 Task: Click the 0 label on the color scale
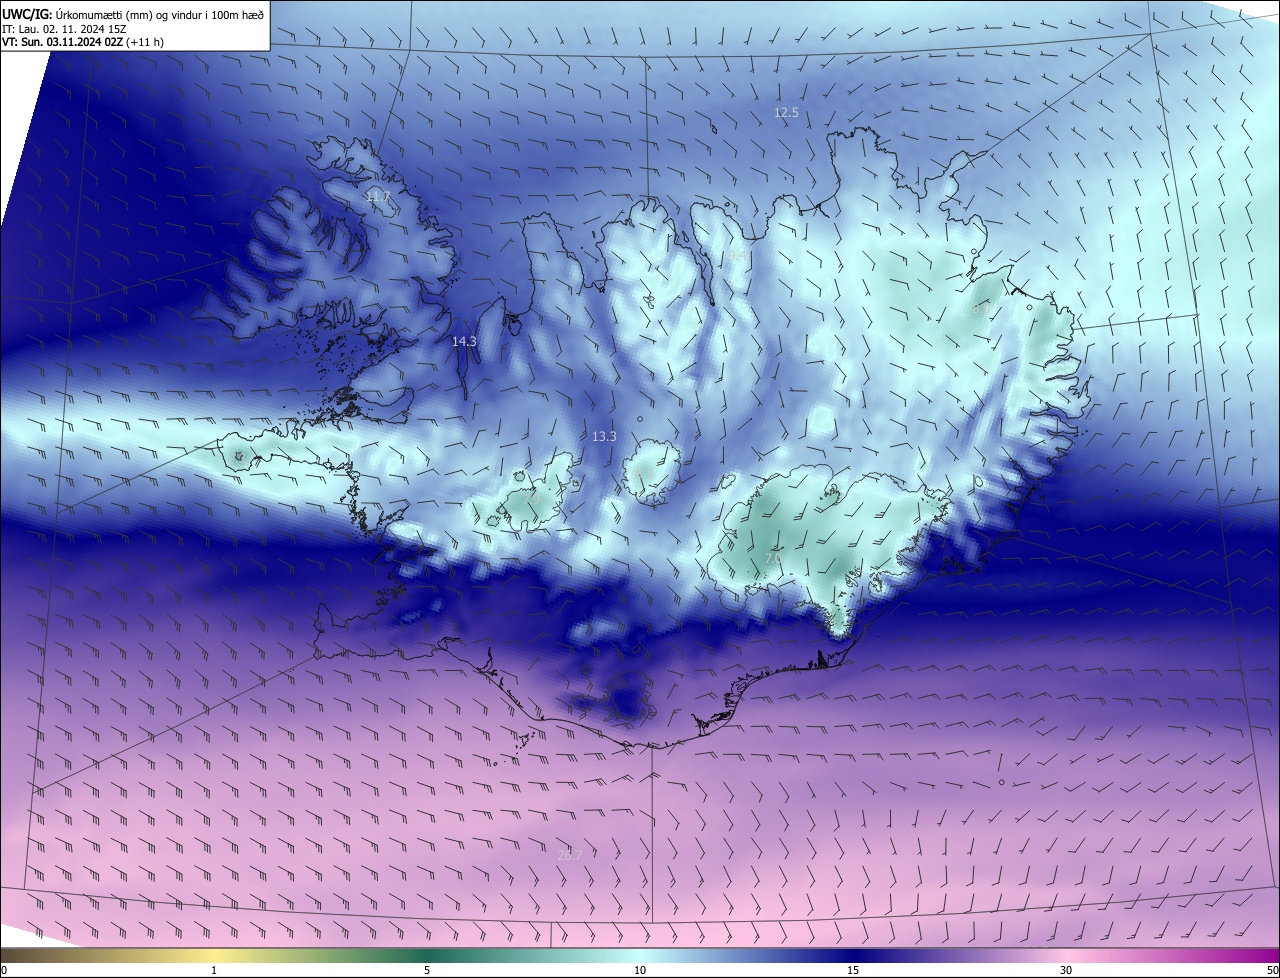[x=4, y=970]
